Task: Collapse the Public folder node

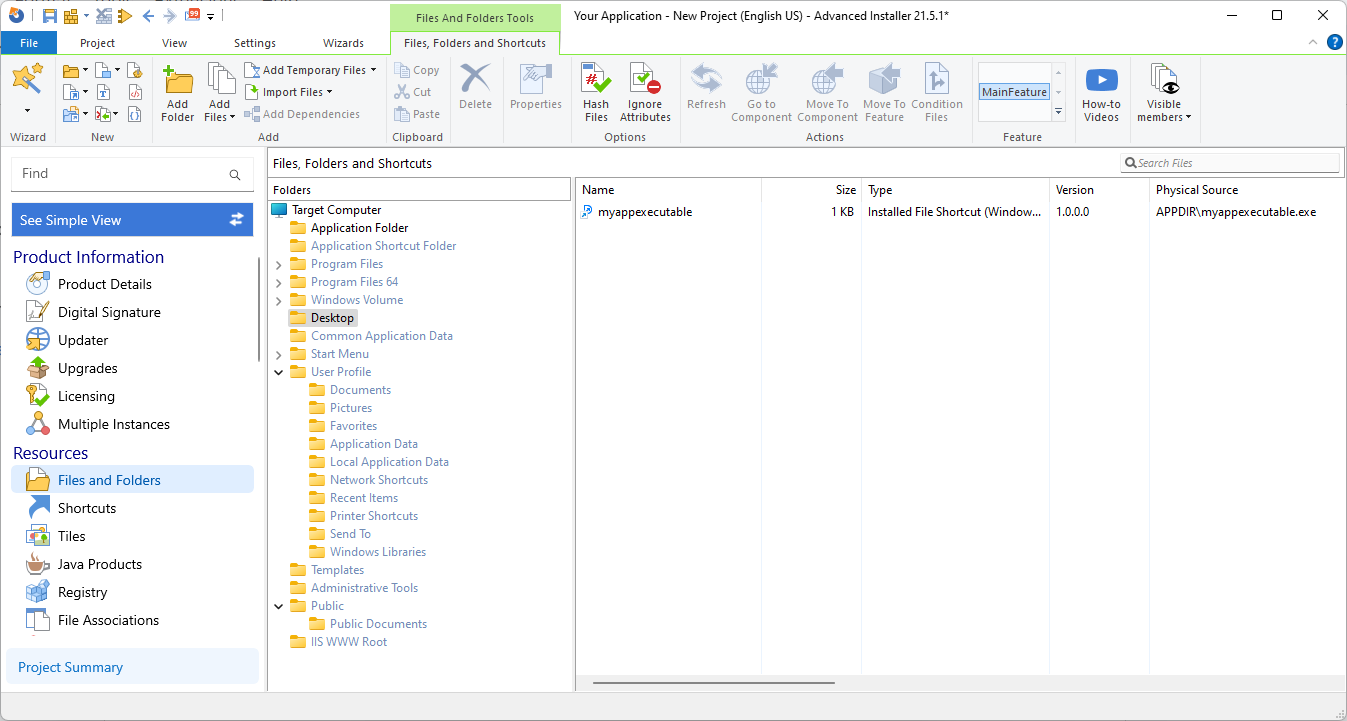Action: (278, 606)
